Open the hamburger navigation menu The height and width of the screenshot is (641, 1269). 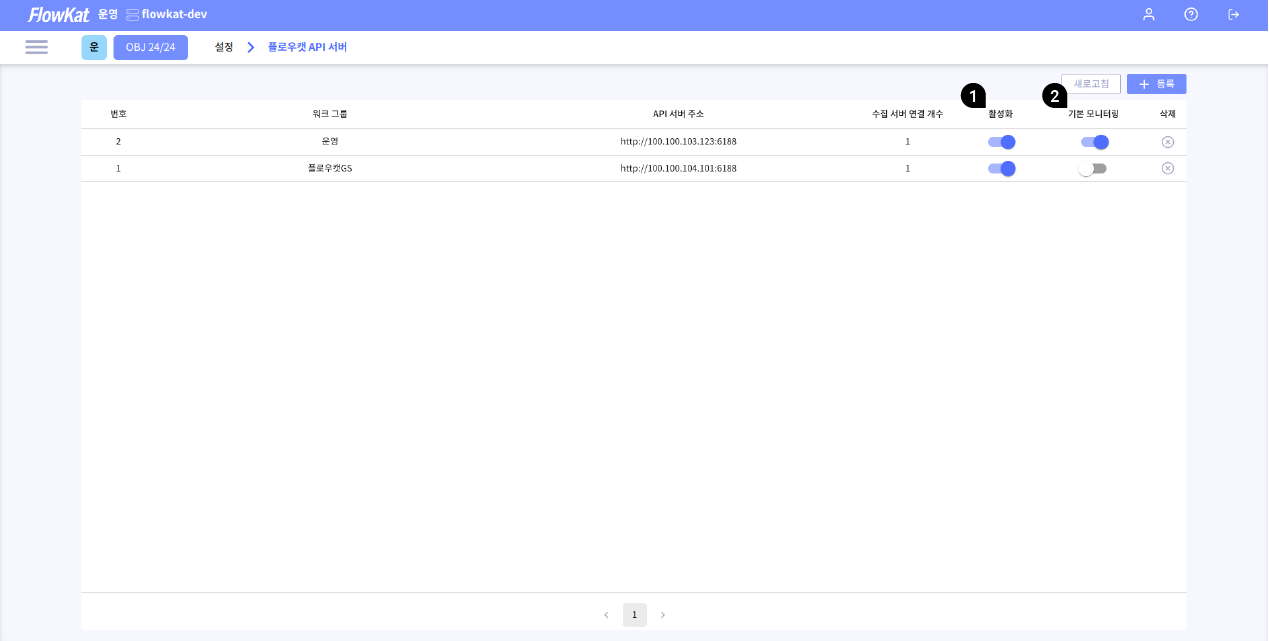point(37,47)
